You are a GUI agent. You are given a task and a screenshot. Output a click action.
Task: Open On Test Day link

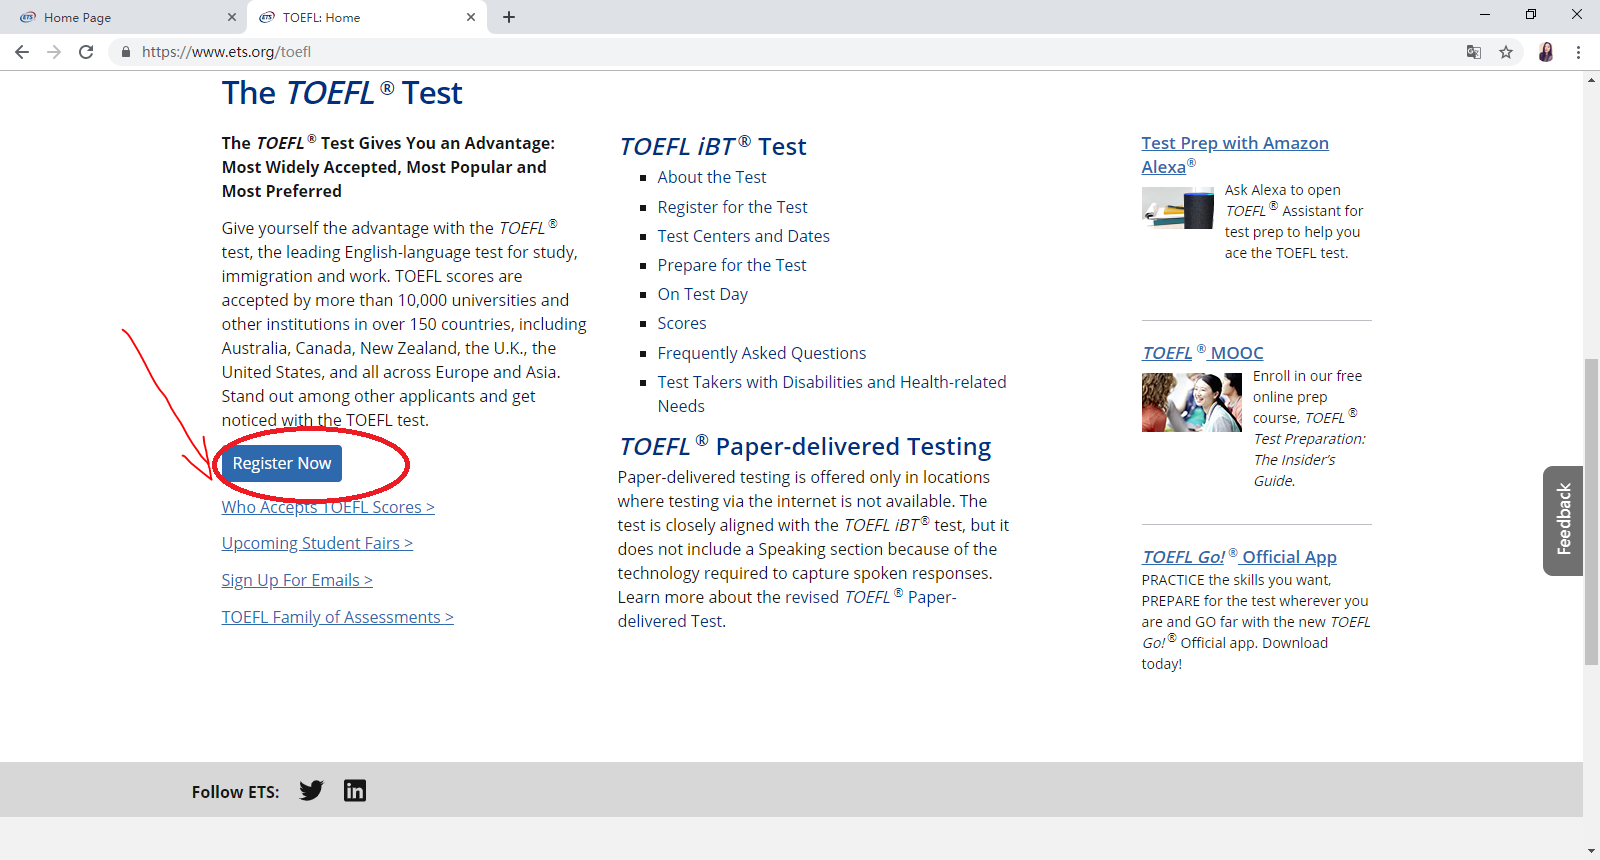[703, 294]
